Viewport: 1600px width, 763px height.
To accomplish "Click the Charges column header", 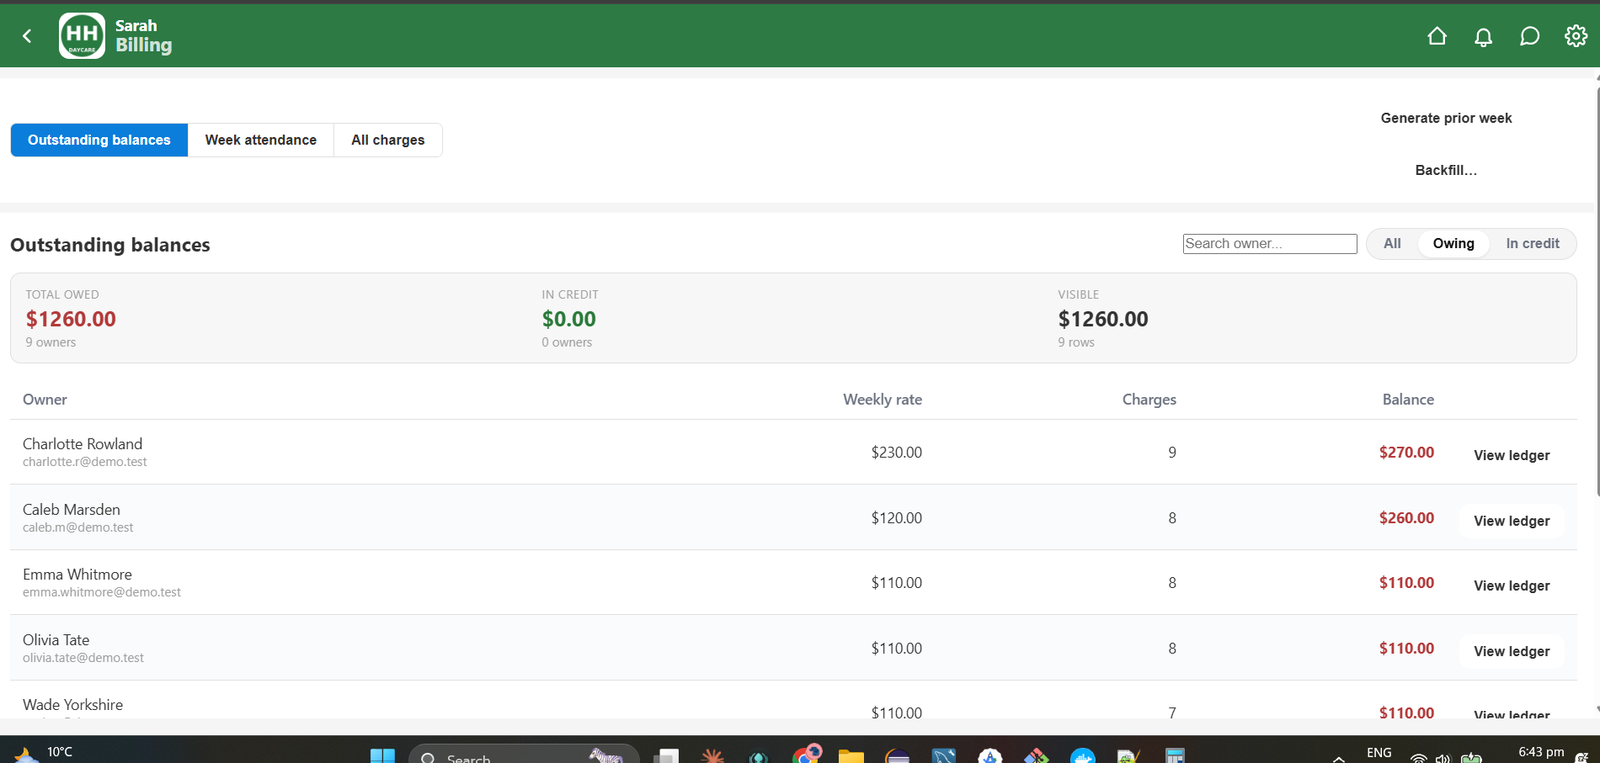I will pyautogui.click(x=1149, y=399).
